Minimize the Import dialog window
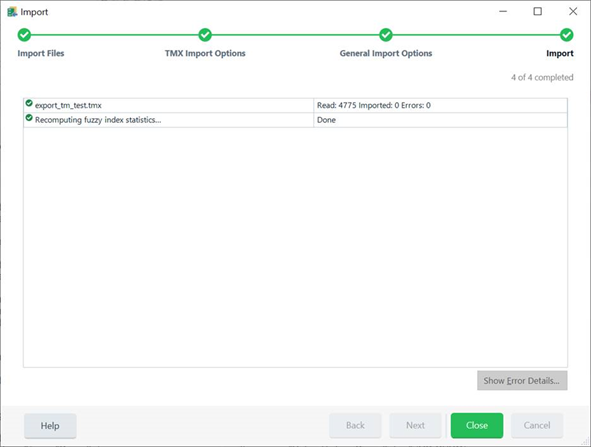This screenshot has width=591, height=447. [503, 11]
